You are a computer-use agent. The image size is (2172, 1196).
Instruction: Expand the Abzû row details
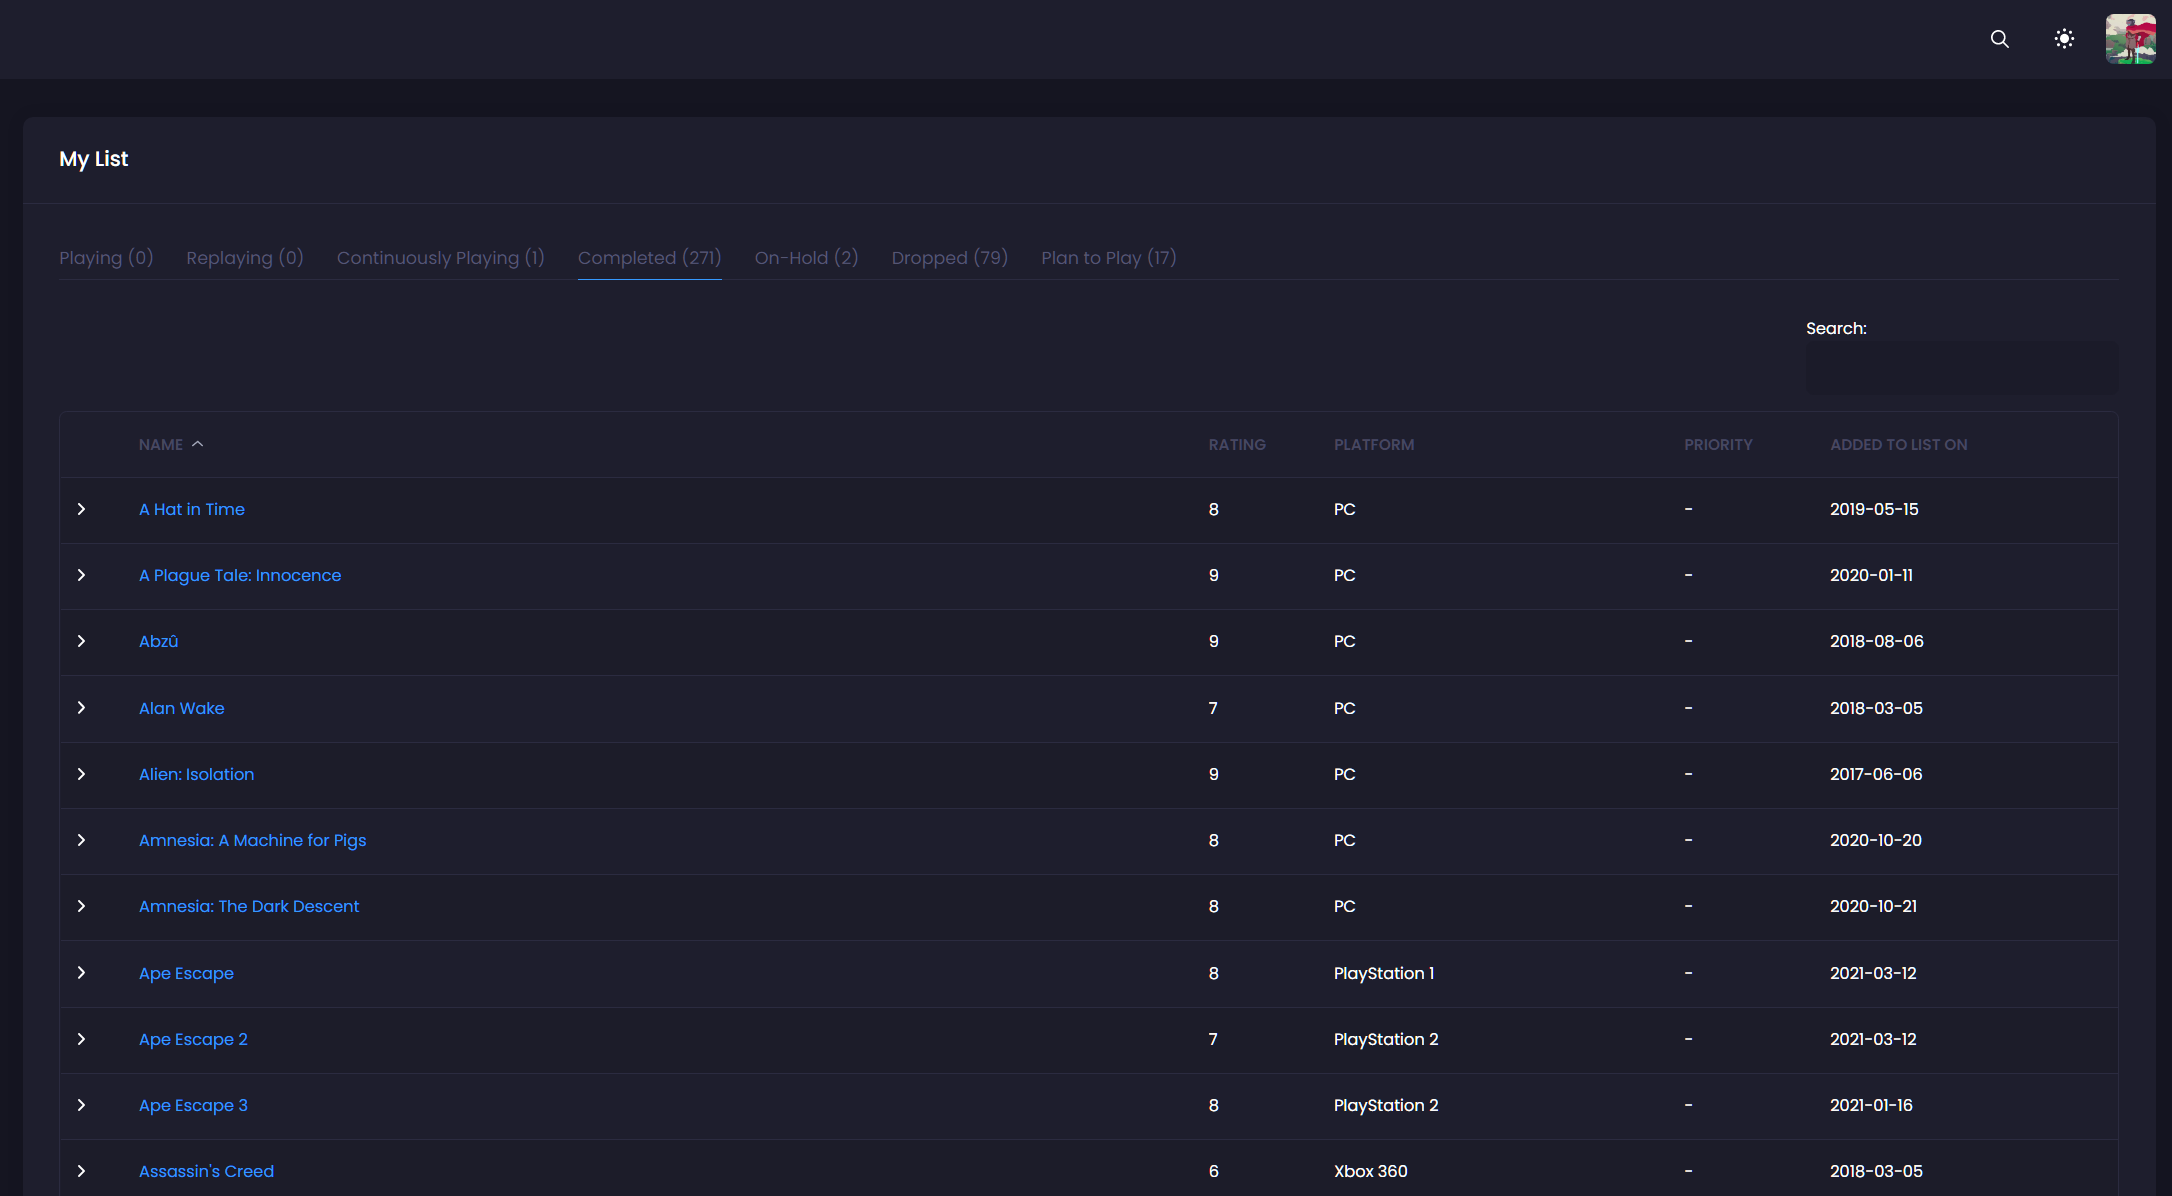click(82, 641)
